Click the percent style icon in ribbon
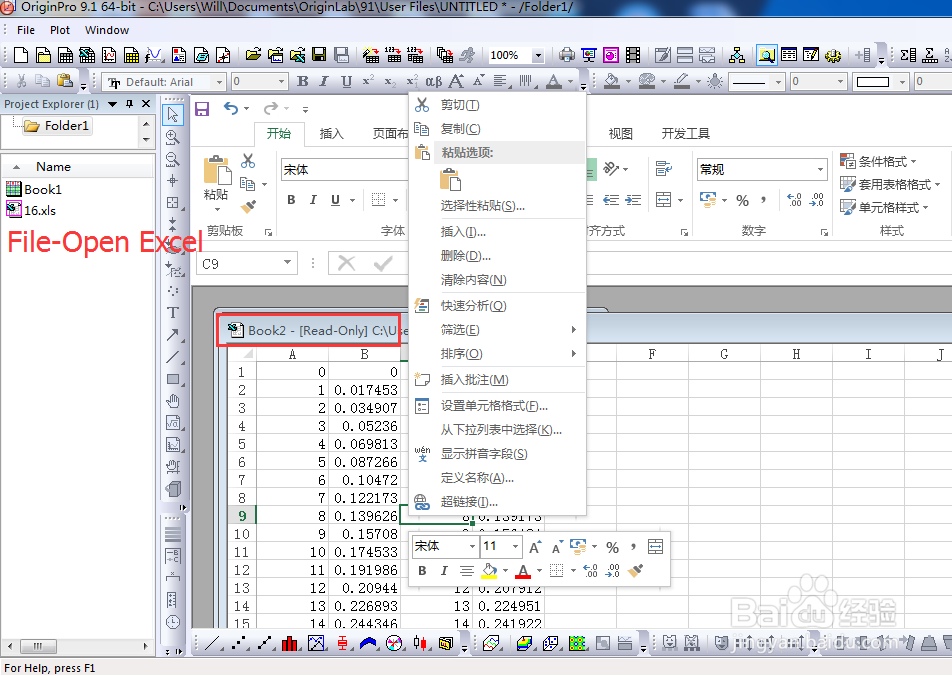Image resolution: width=952 pixels, height=676 pixels. point(743,200)
